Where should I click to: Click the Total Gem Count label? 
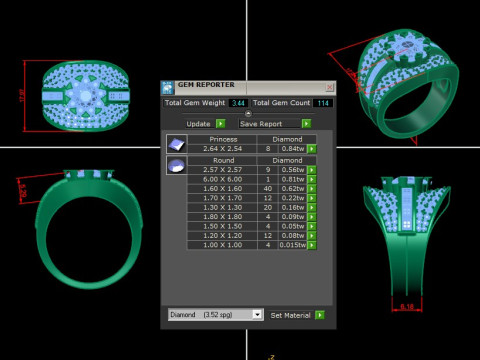coord(282,103)
